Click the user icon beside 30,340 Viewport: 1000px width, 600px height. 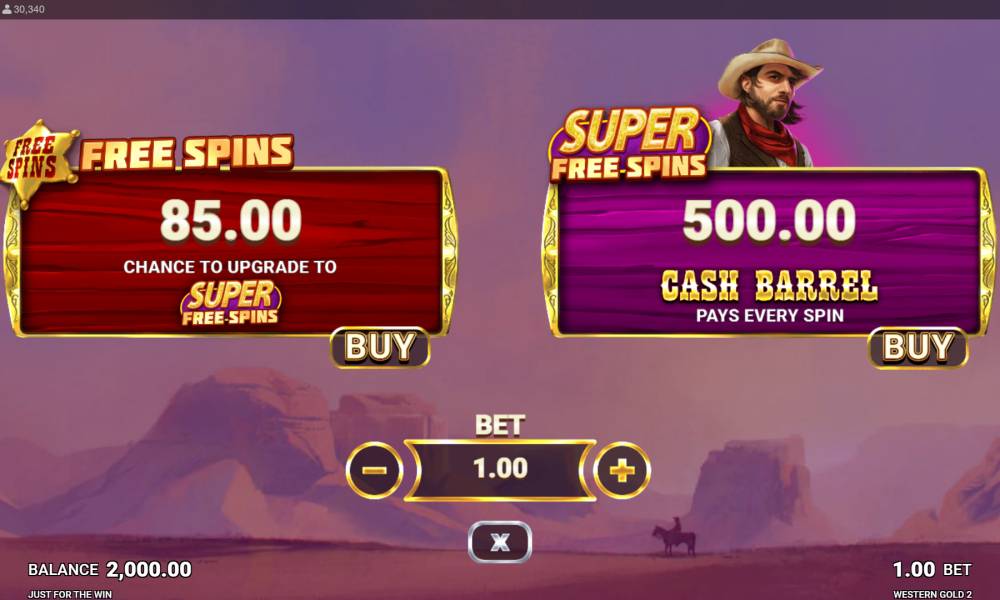coord(7,9)
